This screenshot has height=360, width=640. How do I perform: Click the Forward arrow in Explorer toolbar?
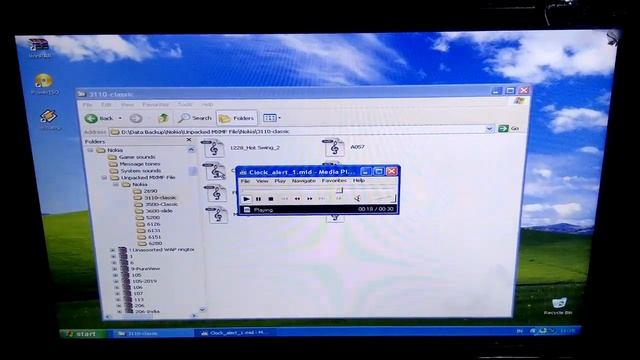[x=136, y=118]
